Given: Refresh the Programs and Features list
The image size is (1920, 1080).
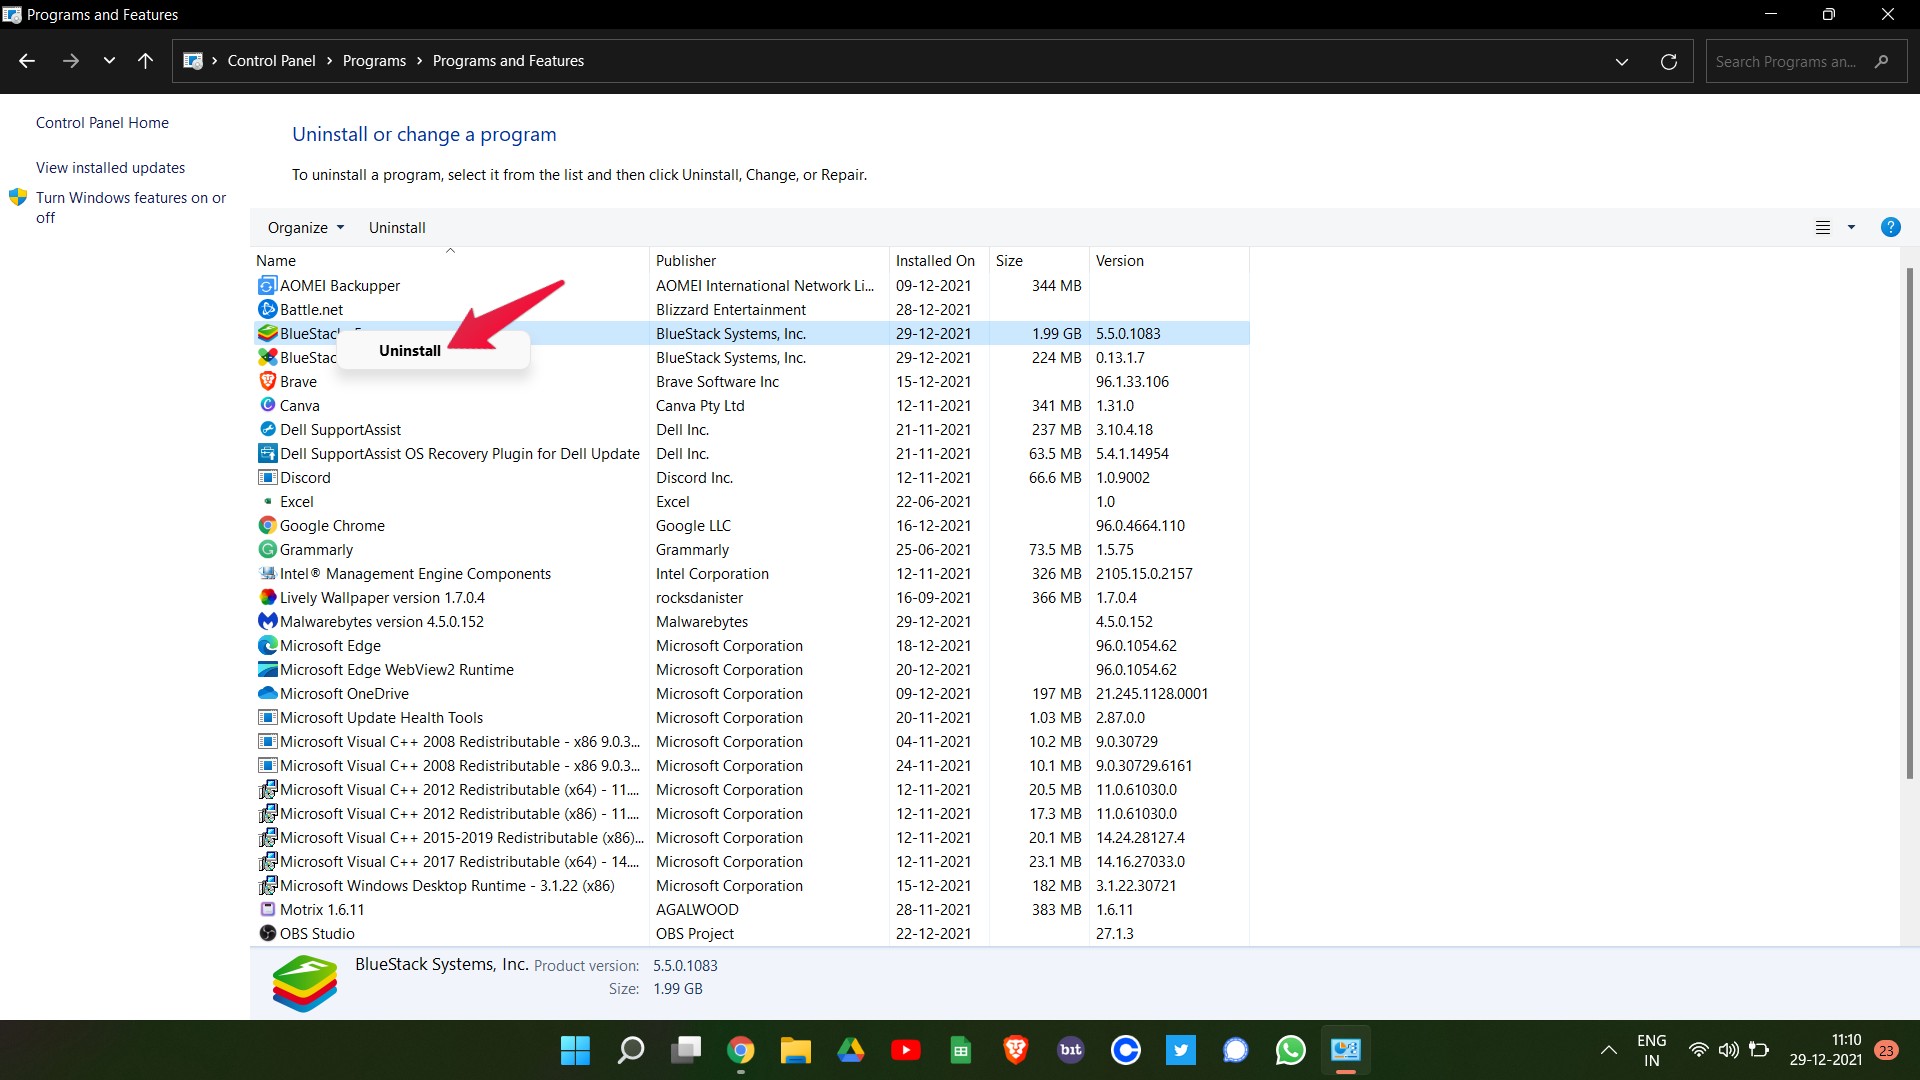Looking at the screenshot, I should coord(1669,62).
